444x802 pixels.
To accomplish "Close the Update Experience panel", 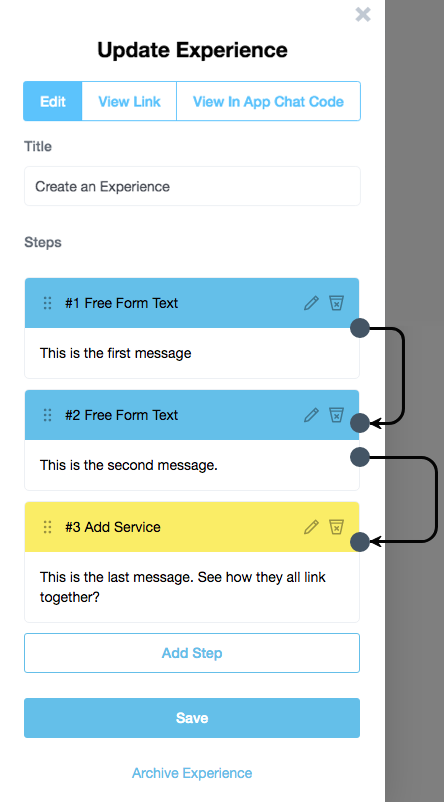I will [x=363, y=15].
